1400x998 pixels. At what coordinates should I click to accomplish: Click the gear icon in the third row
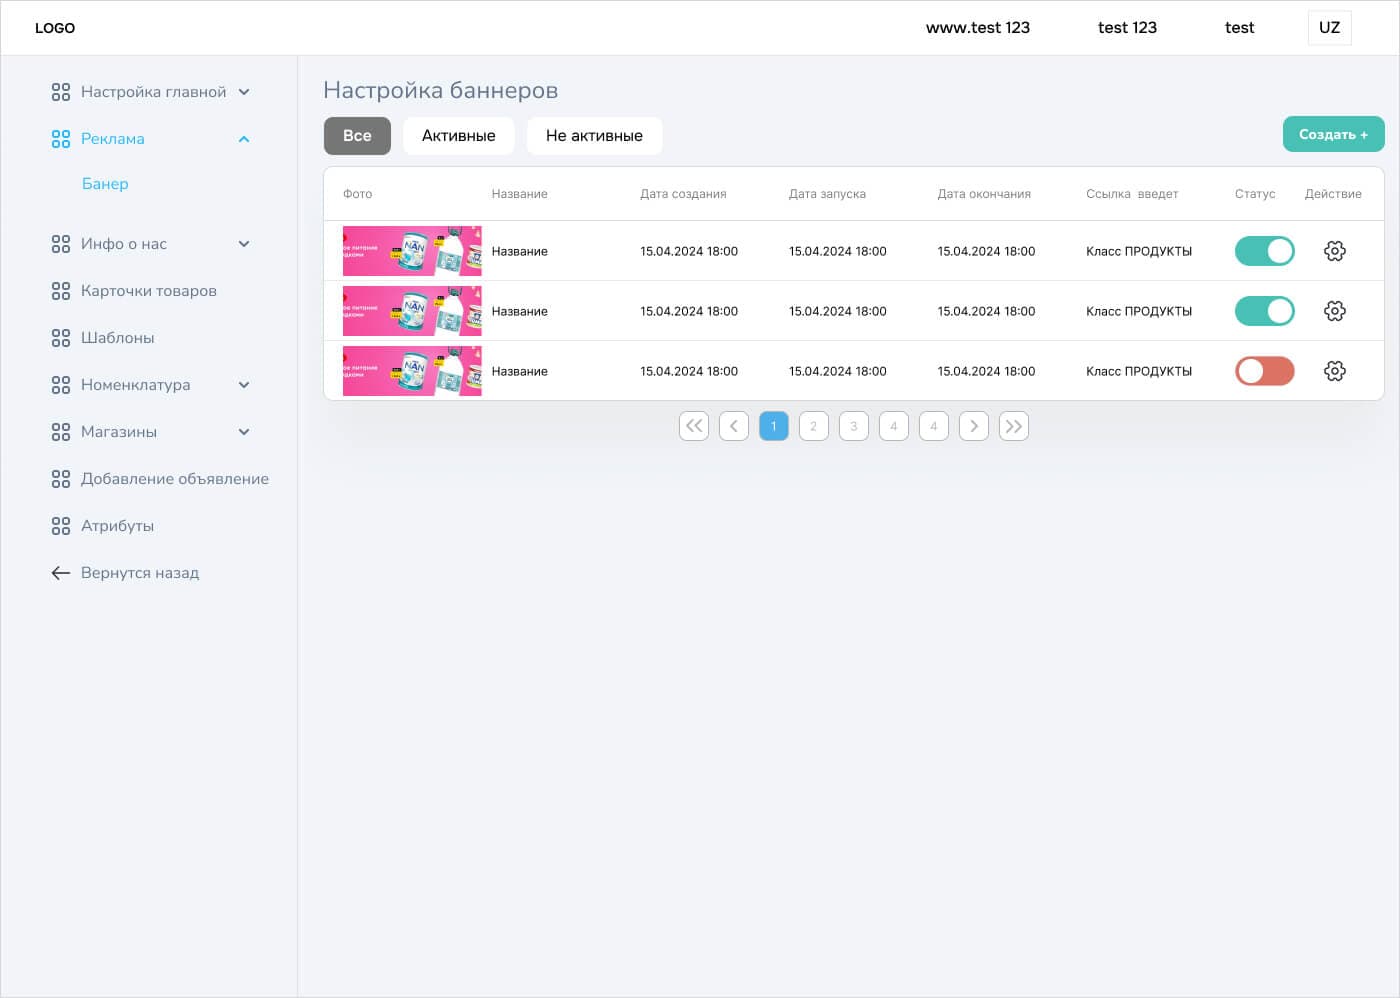tap(1334, 371)
